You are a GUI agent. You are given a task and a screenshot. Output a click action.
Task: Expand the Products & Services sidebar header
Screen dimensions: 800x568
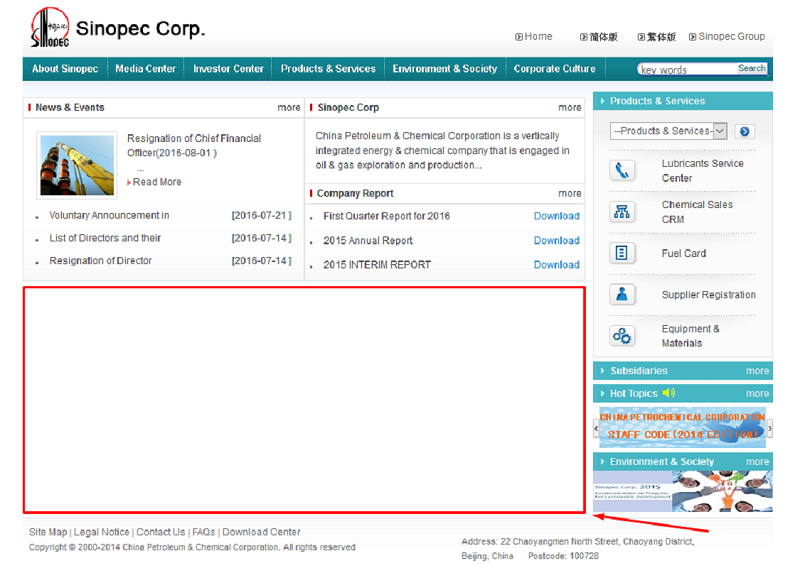point(683,101)
